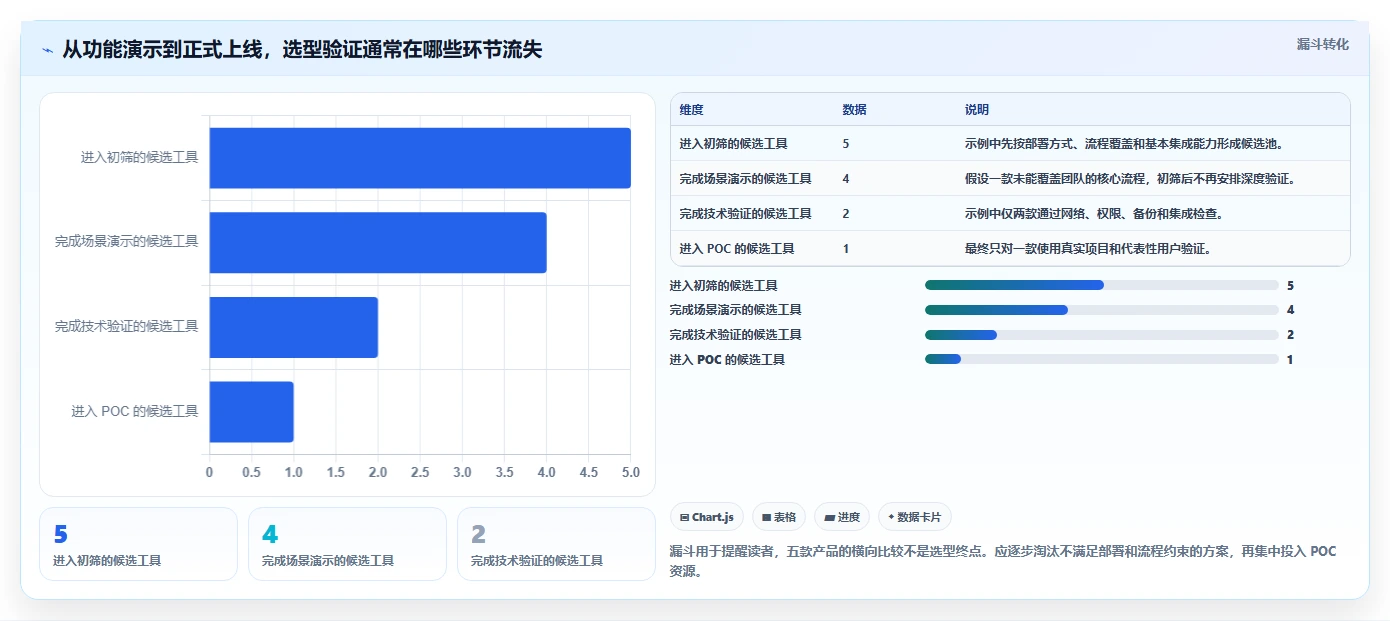
Task: Select the 数据卡片 chip
Action: tap(915, 517)
